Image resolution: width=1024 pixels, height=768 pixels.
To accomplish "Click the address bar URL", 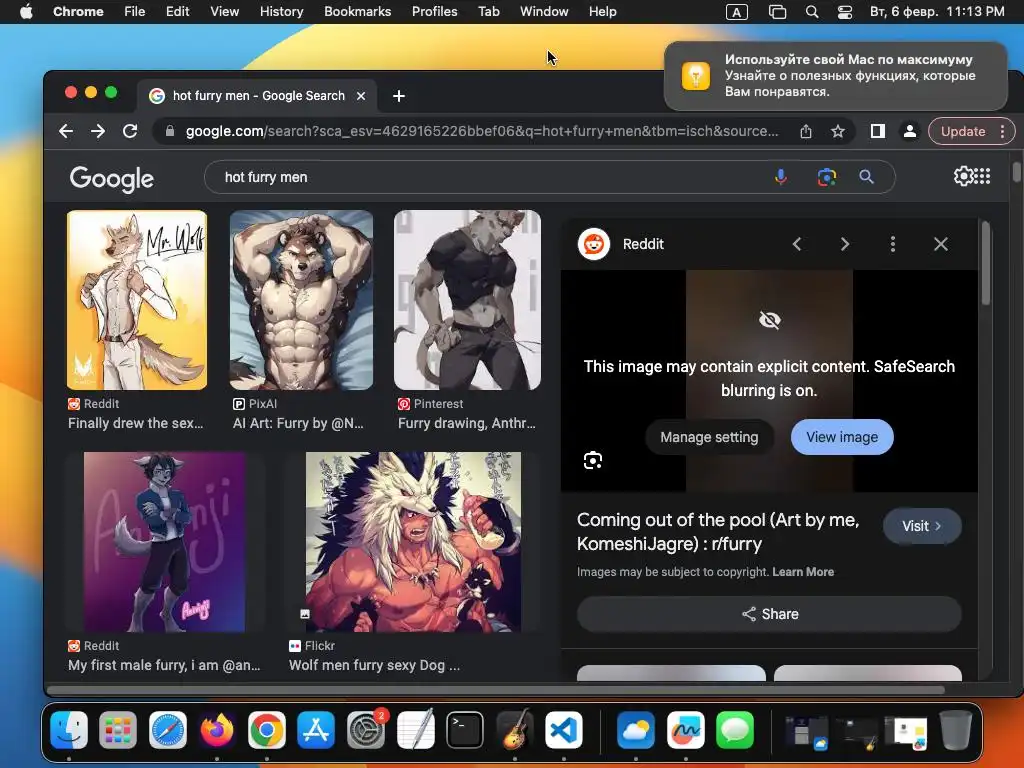I will click(x=482, y=131).
